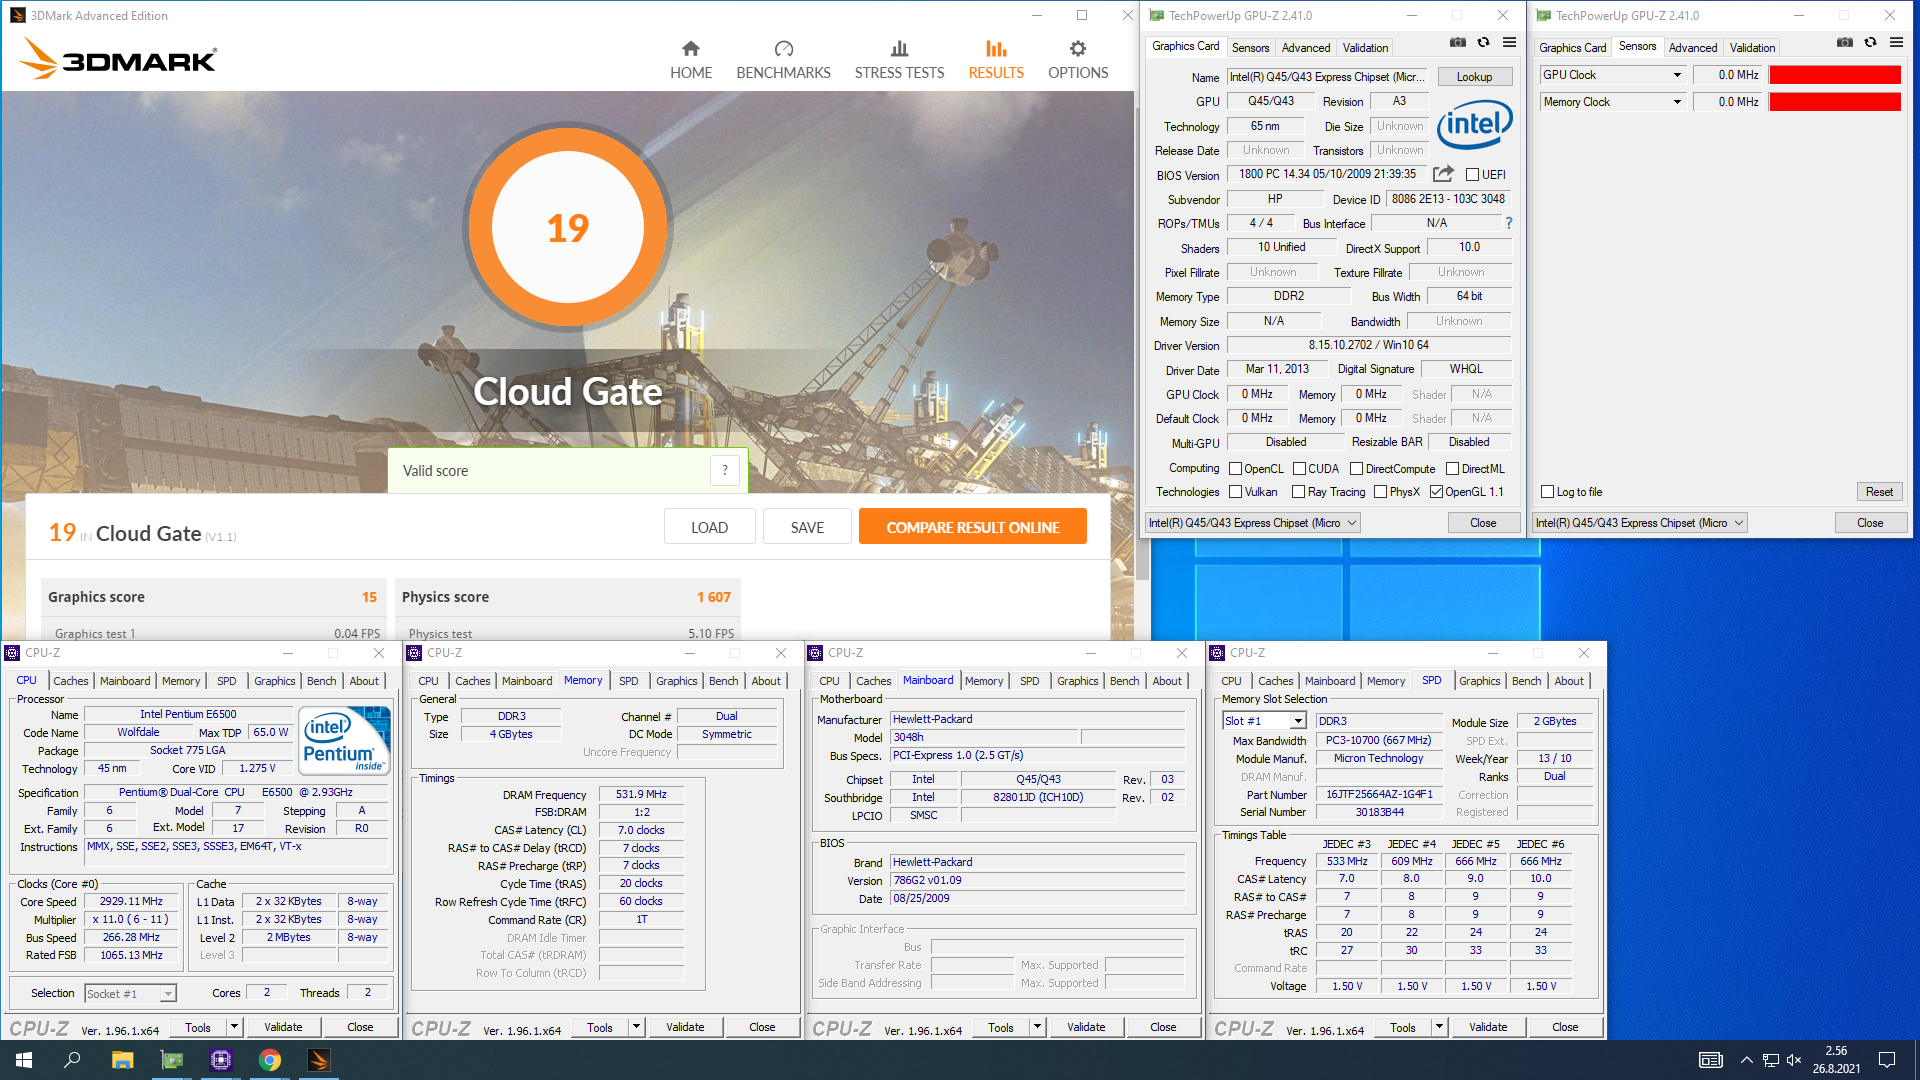Click CPU-Z taskbar icon
The width and height of the screenshot is (1920, 1080).
pyautogui.click(x=221, y=1060)
